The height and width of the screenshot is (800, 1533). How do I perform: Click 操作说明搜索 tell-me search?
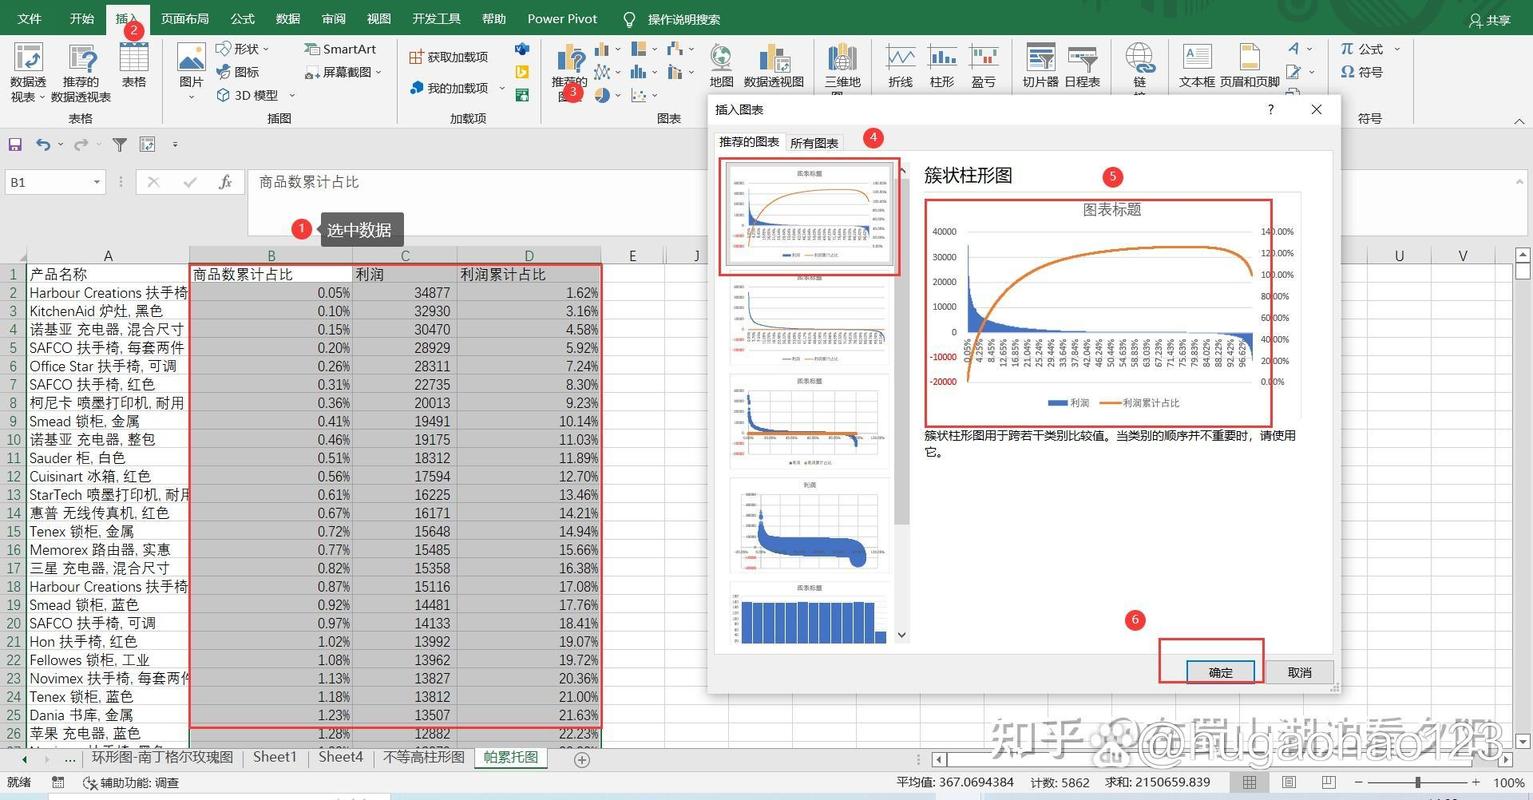pyautogui.click(x=672, y=19)
